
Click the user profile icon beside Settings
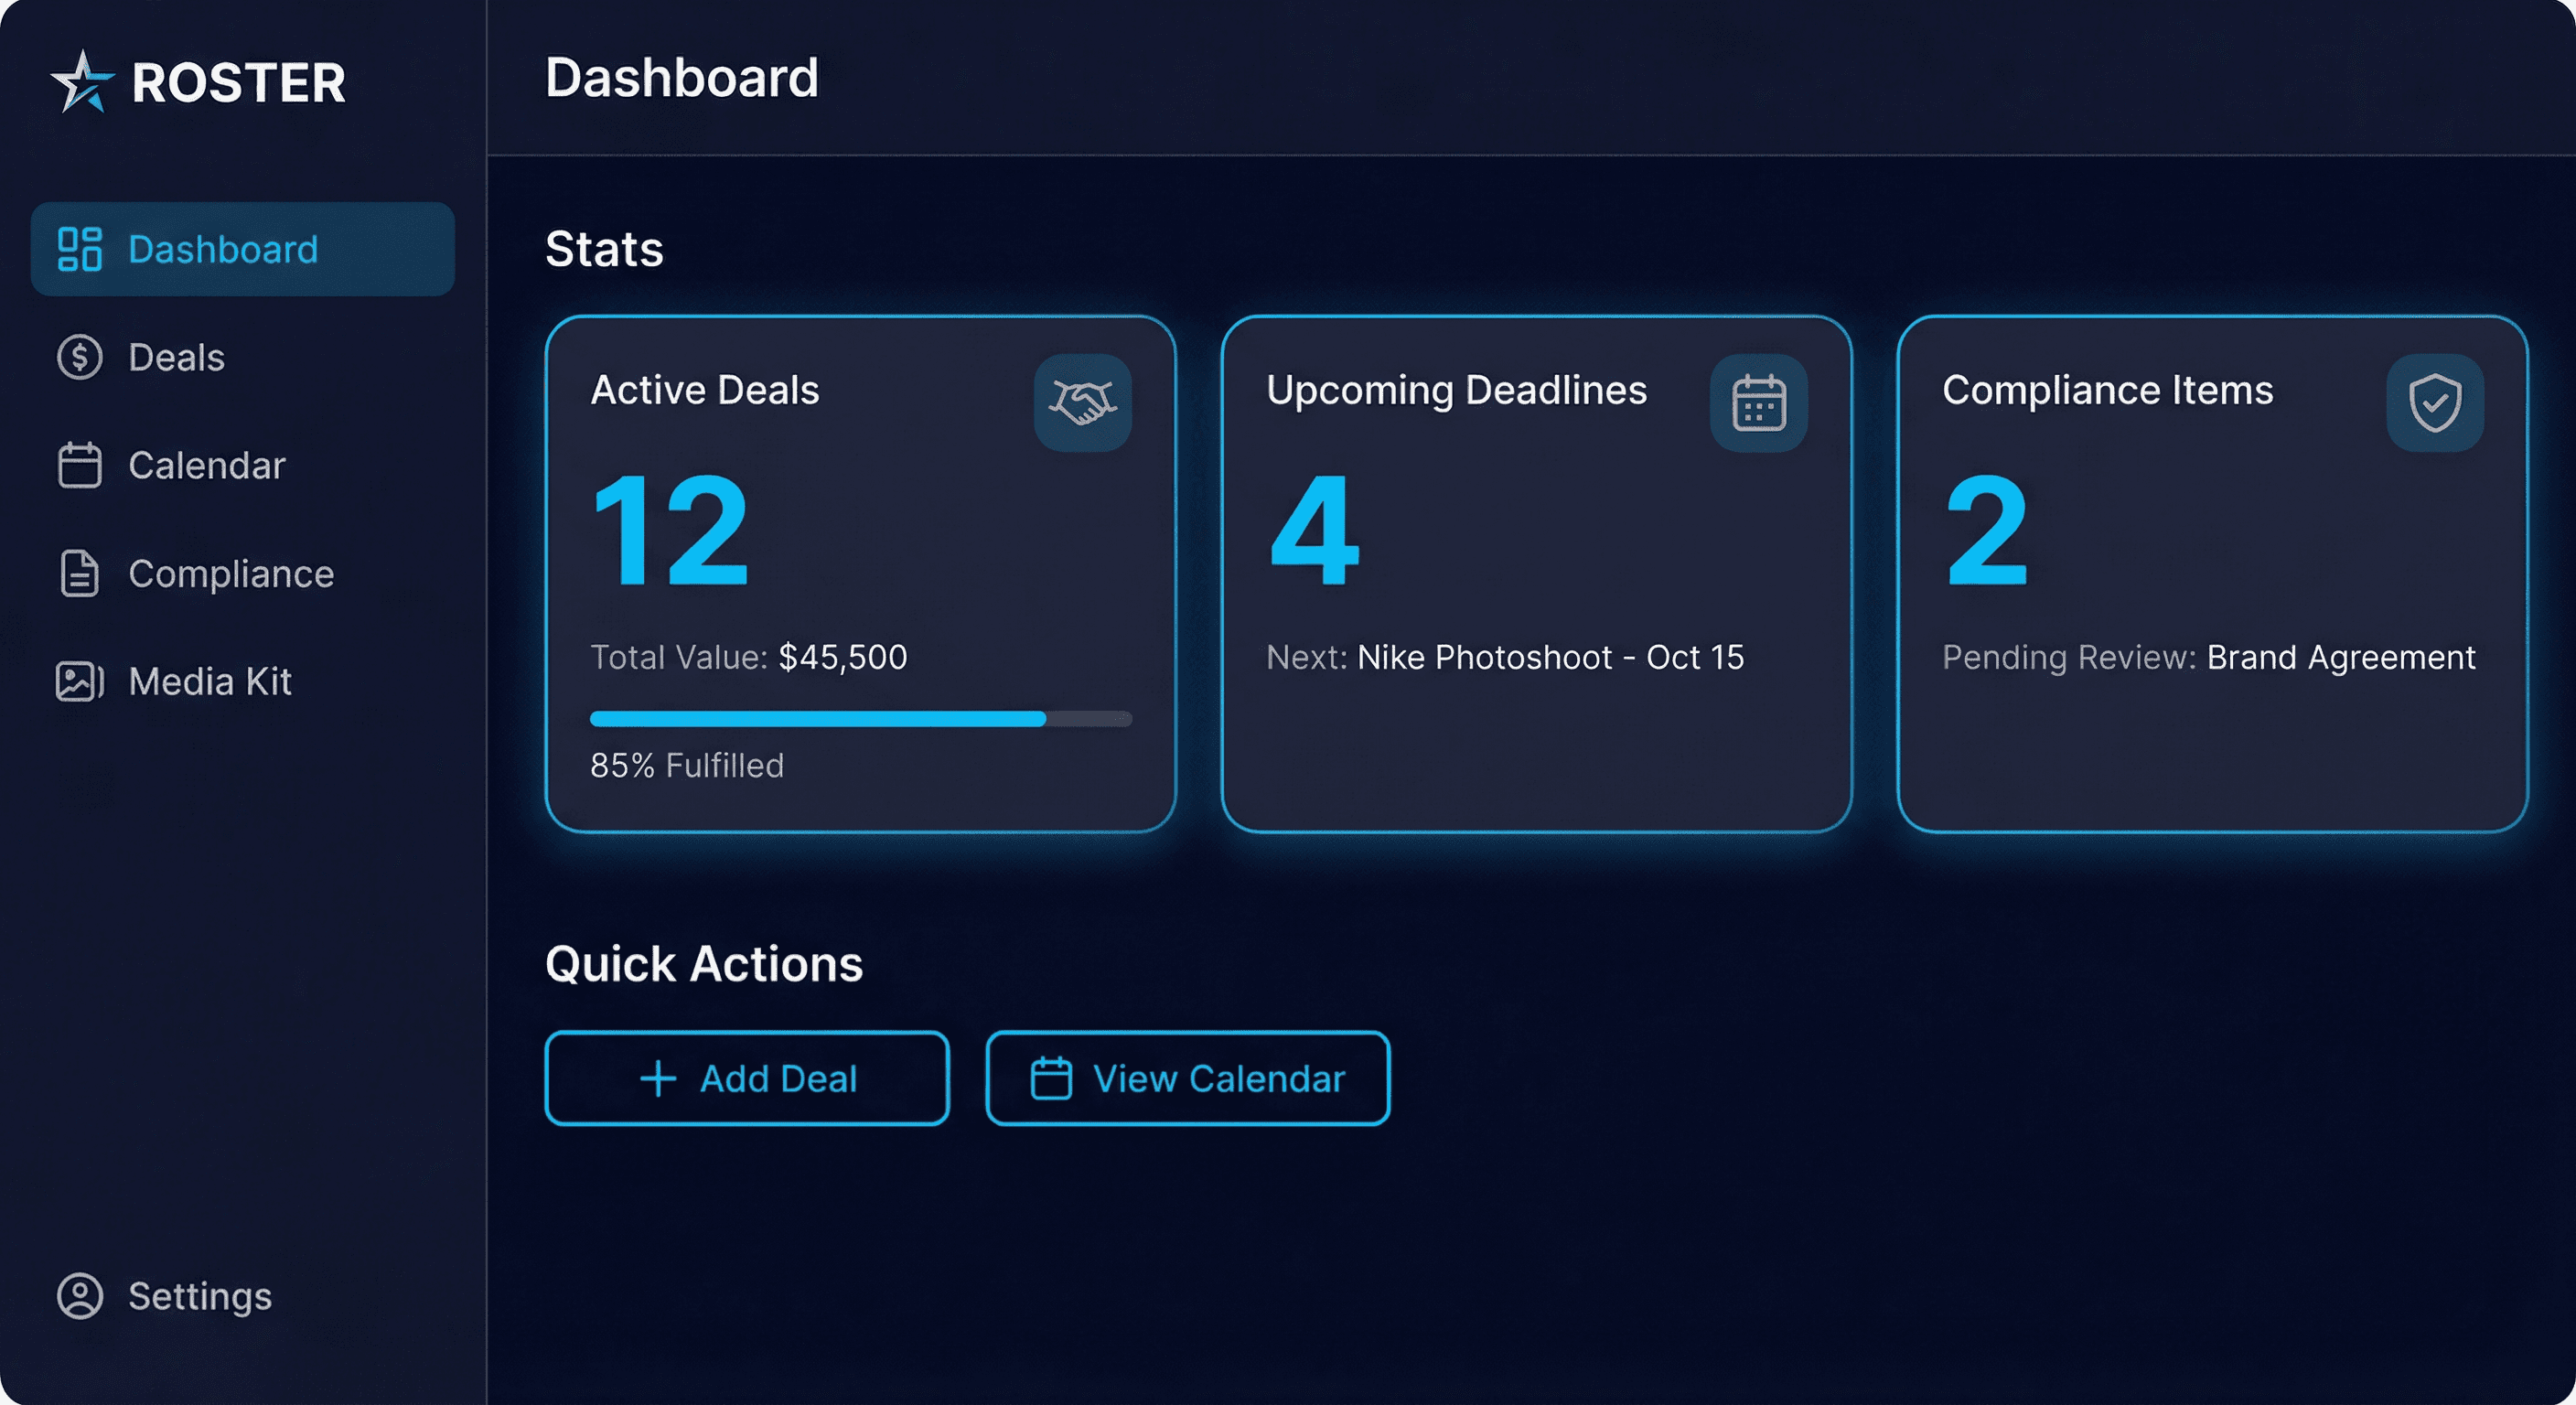pyautogui.click(x=80, y=1296)
